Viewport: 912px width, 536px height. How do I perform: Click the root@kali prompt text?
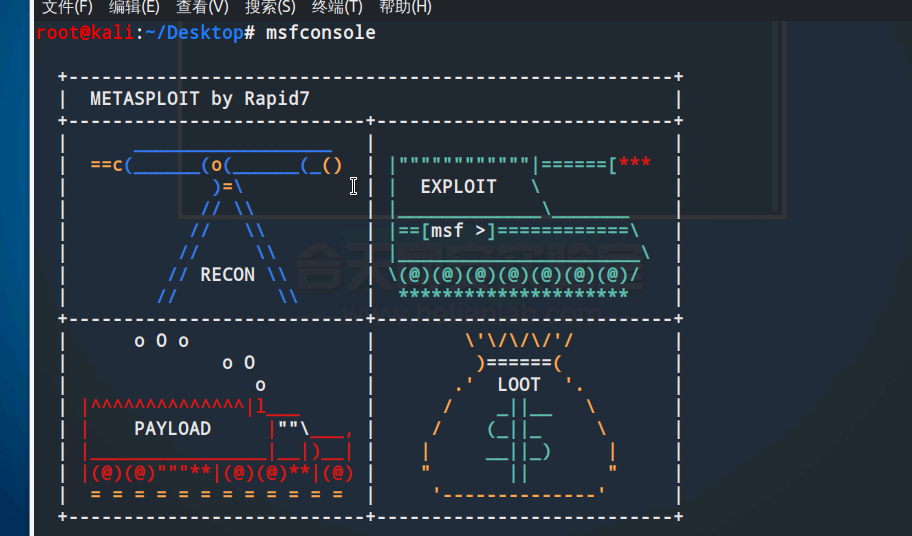click(85, 33)
